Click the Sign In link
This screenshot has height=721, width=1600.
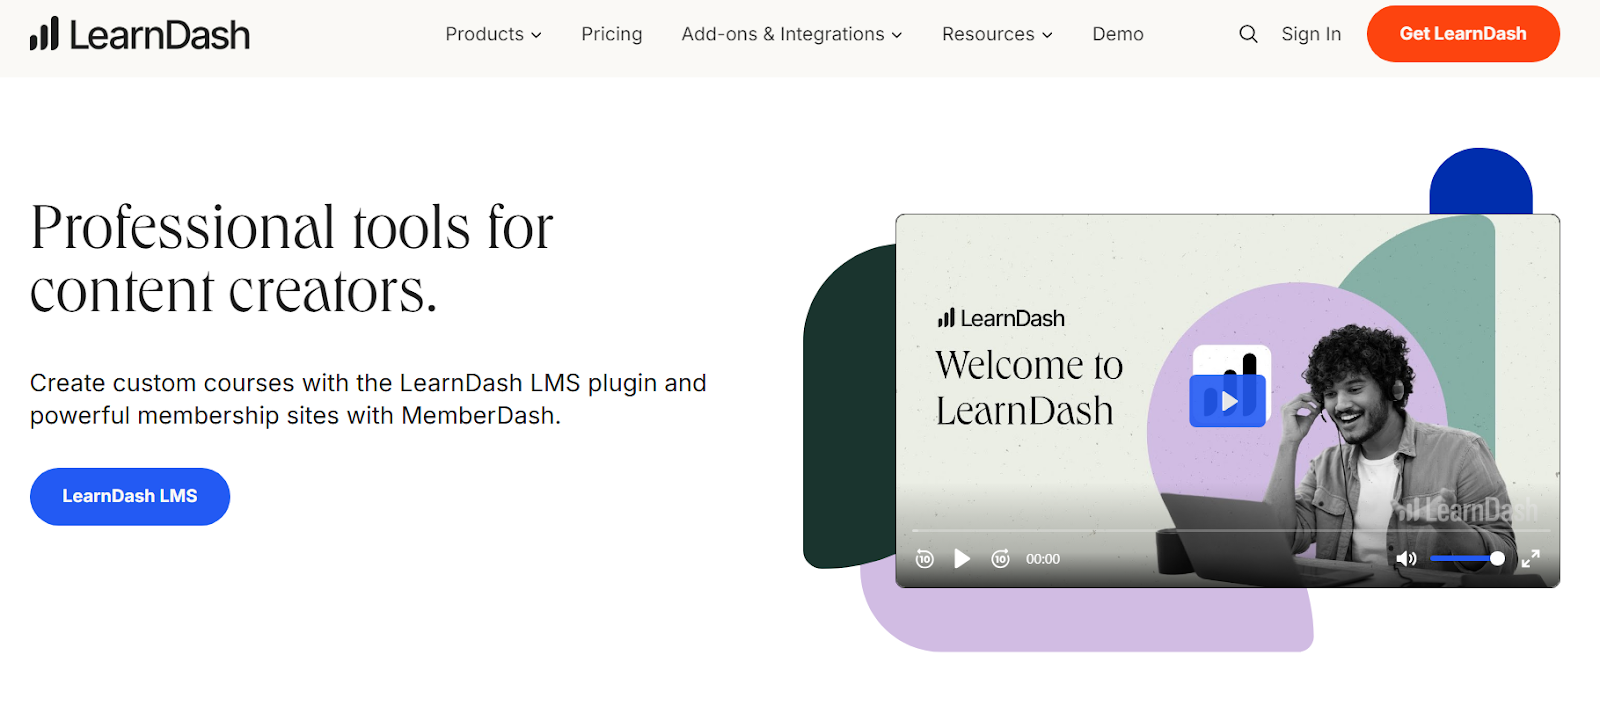click(1311, 34)
